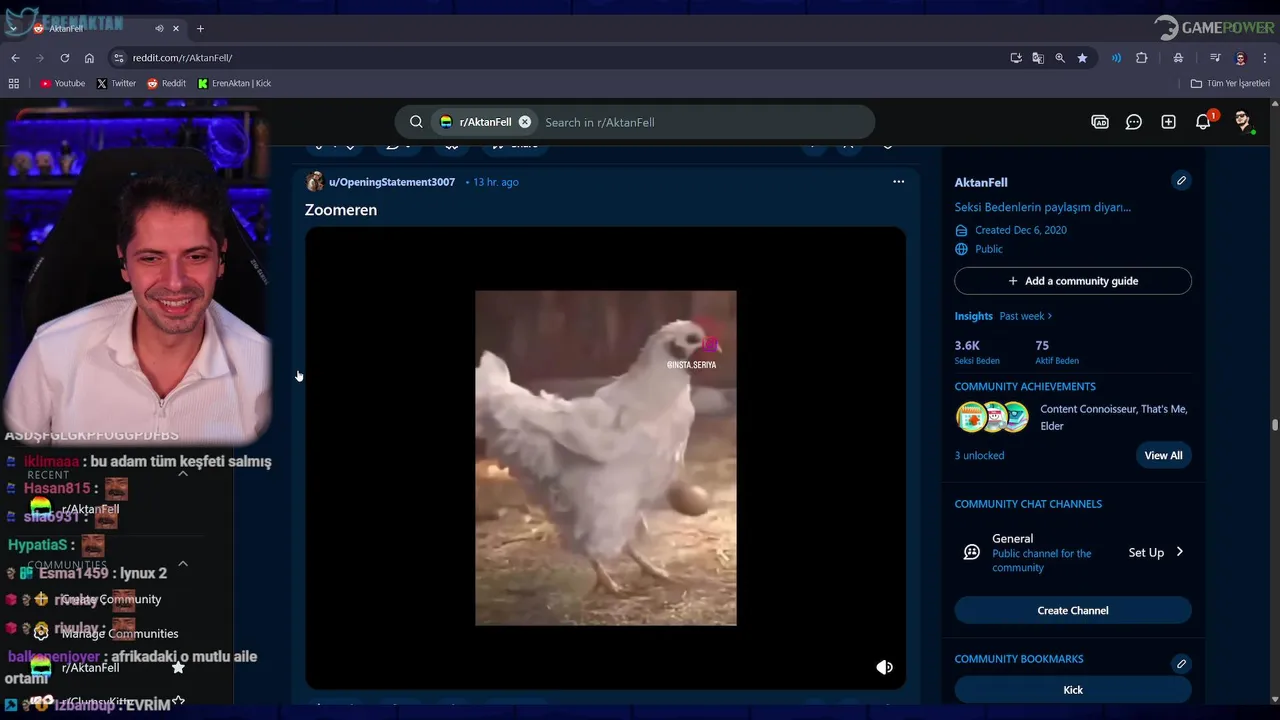Screen dimensions: 1280x720
Task: Open the browser zoom control
Action: coord(1060,58)
